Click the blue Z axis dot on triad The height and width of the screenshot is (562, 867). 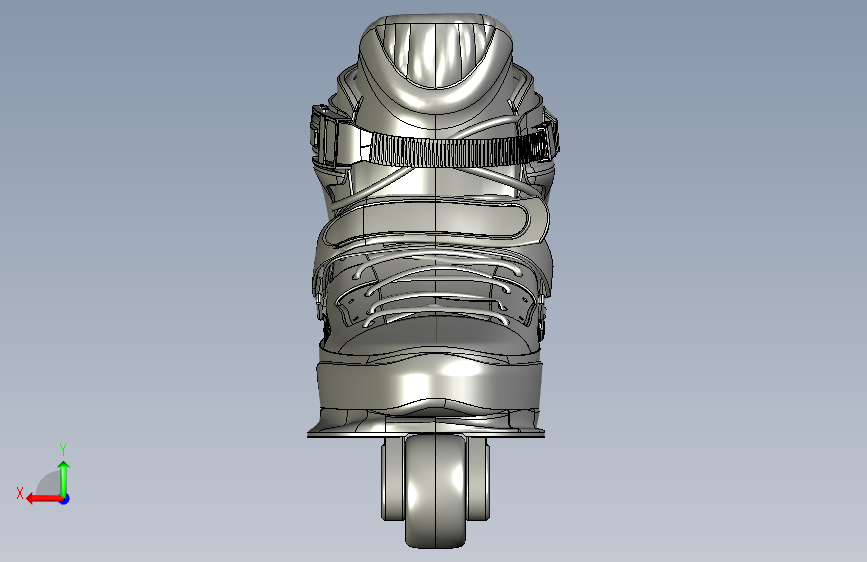coord(65,499)
